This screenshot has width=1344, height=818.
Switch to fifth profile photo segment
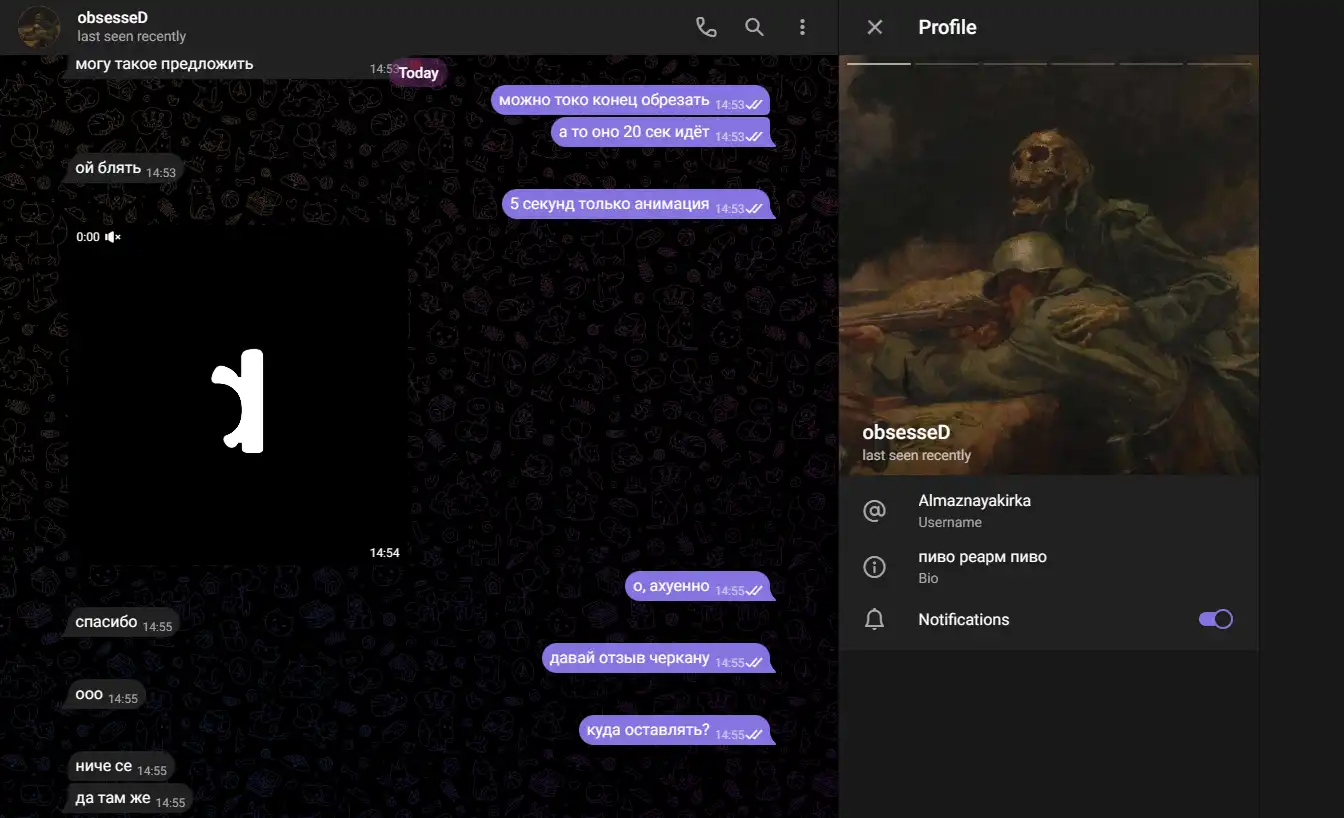(x=1151, y=63)
